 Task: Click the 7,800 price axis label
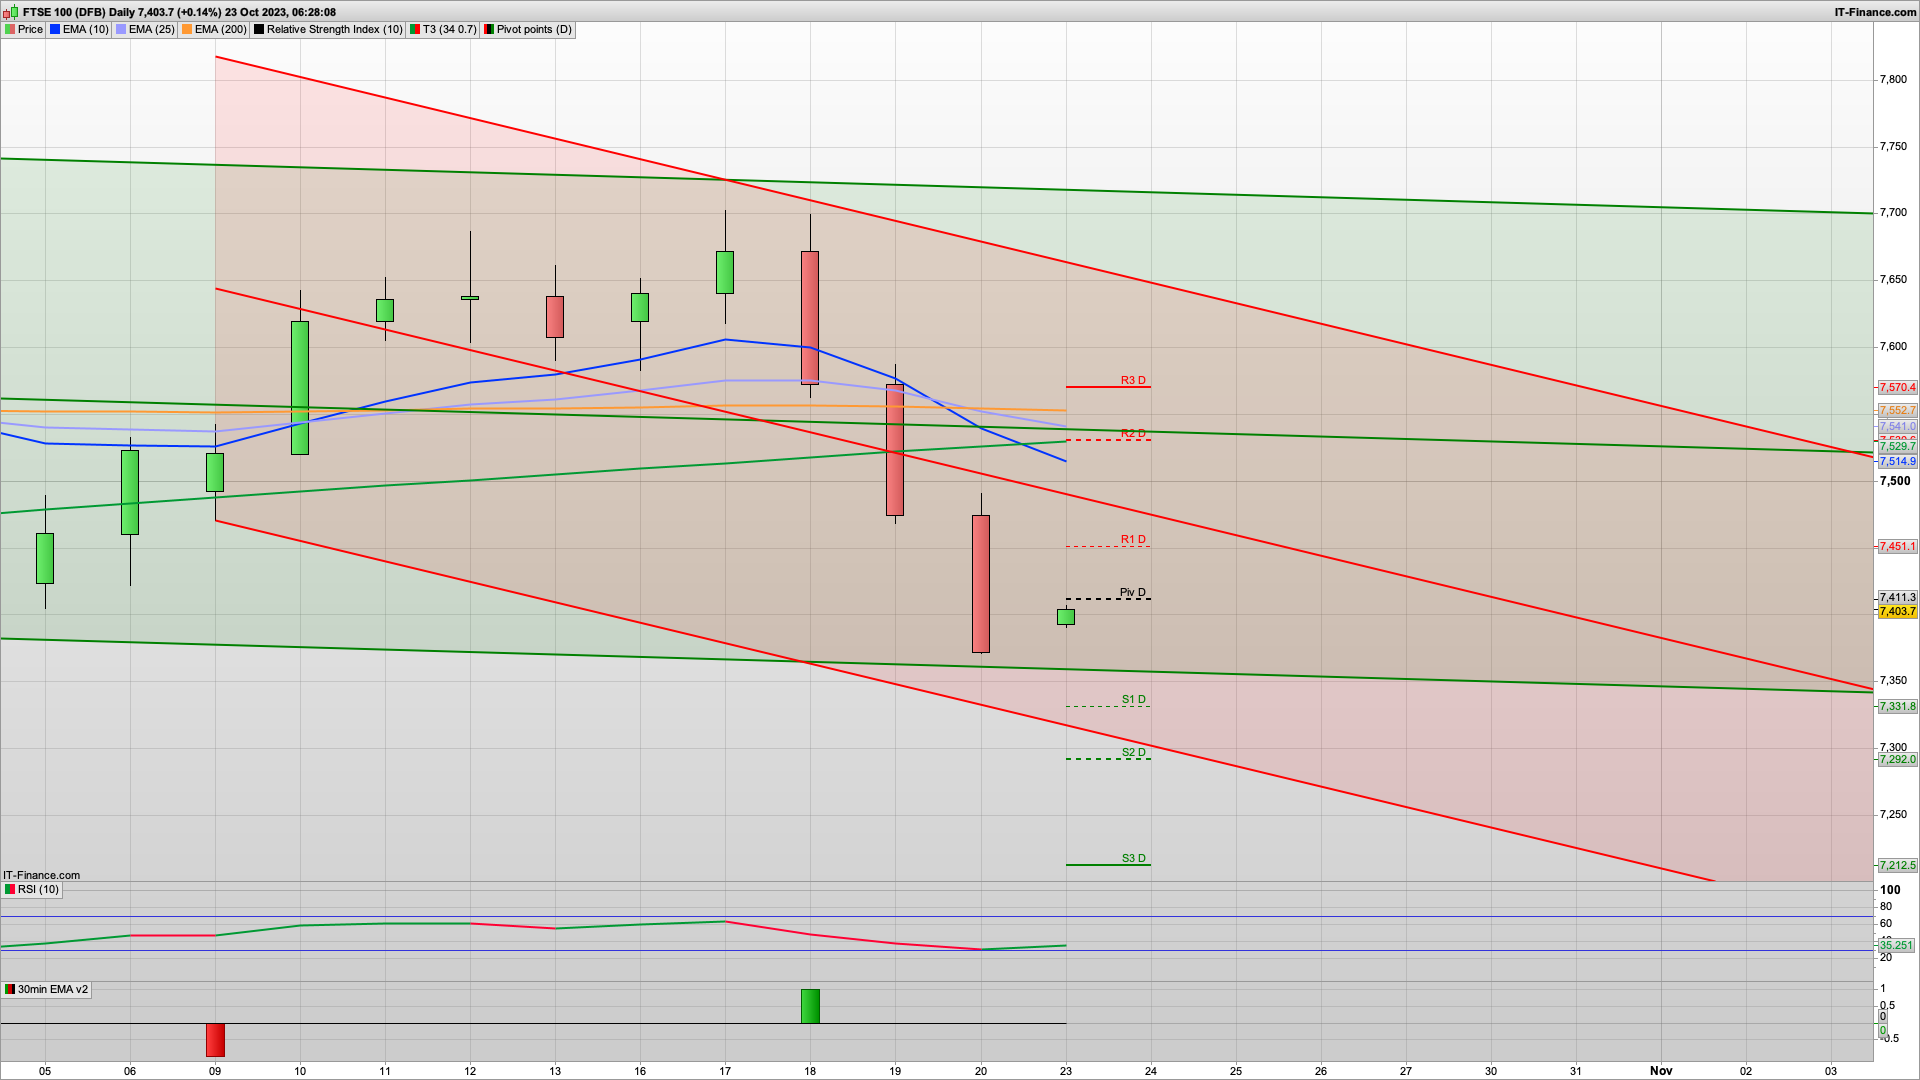point(1893,79)
